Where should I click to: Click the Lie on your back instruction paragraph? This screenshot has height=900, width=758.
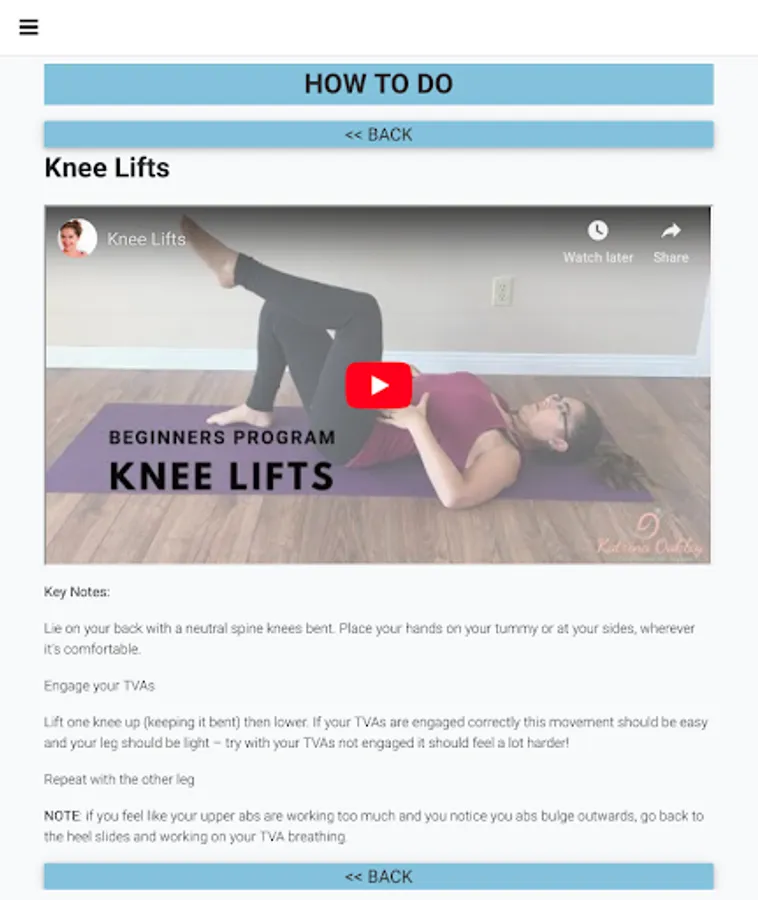click(x=370, y=638)
